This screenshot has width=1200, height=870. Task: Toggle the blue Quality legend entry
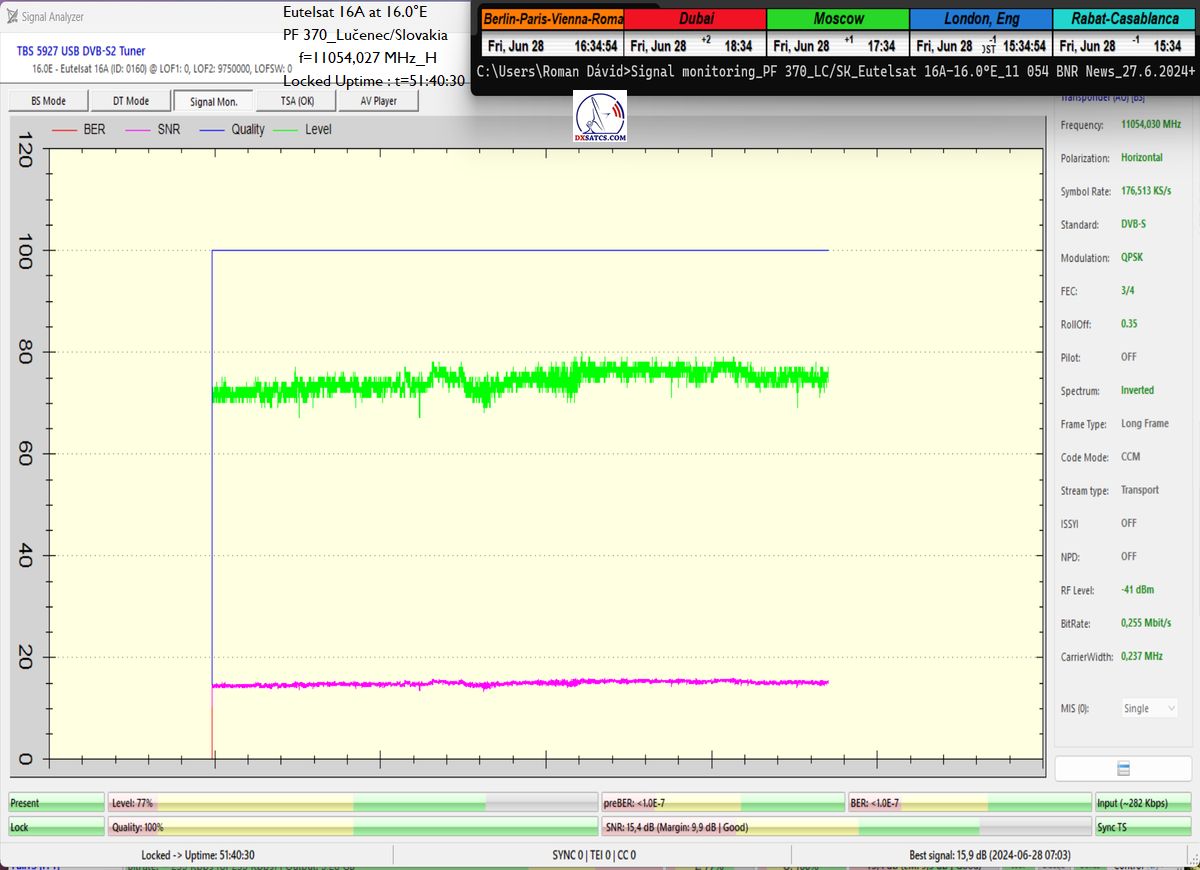232,129
